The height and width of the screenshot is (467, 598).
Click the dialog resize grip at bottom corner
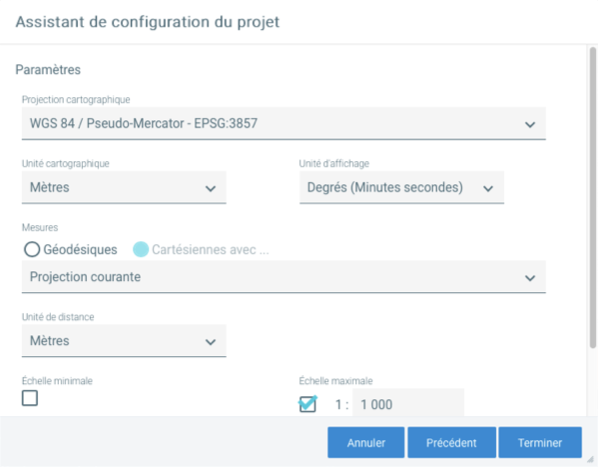pyautogui.click(x=590, y=460)
